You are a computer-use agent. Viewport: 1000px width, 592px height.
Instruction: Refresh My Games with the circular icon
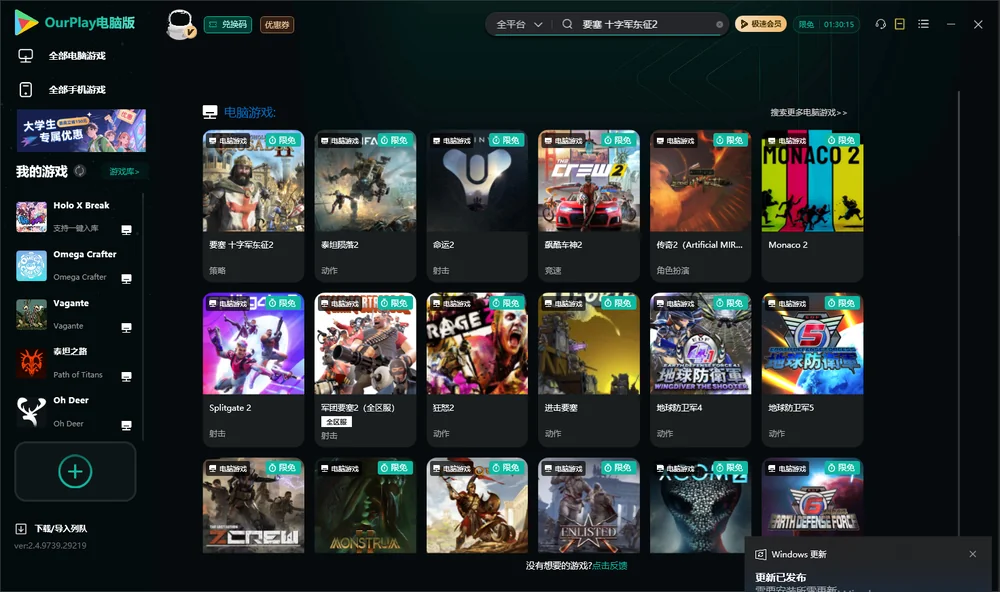pyautogui.click(x=80, y=171)
